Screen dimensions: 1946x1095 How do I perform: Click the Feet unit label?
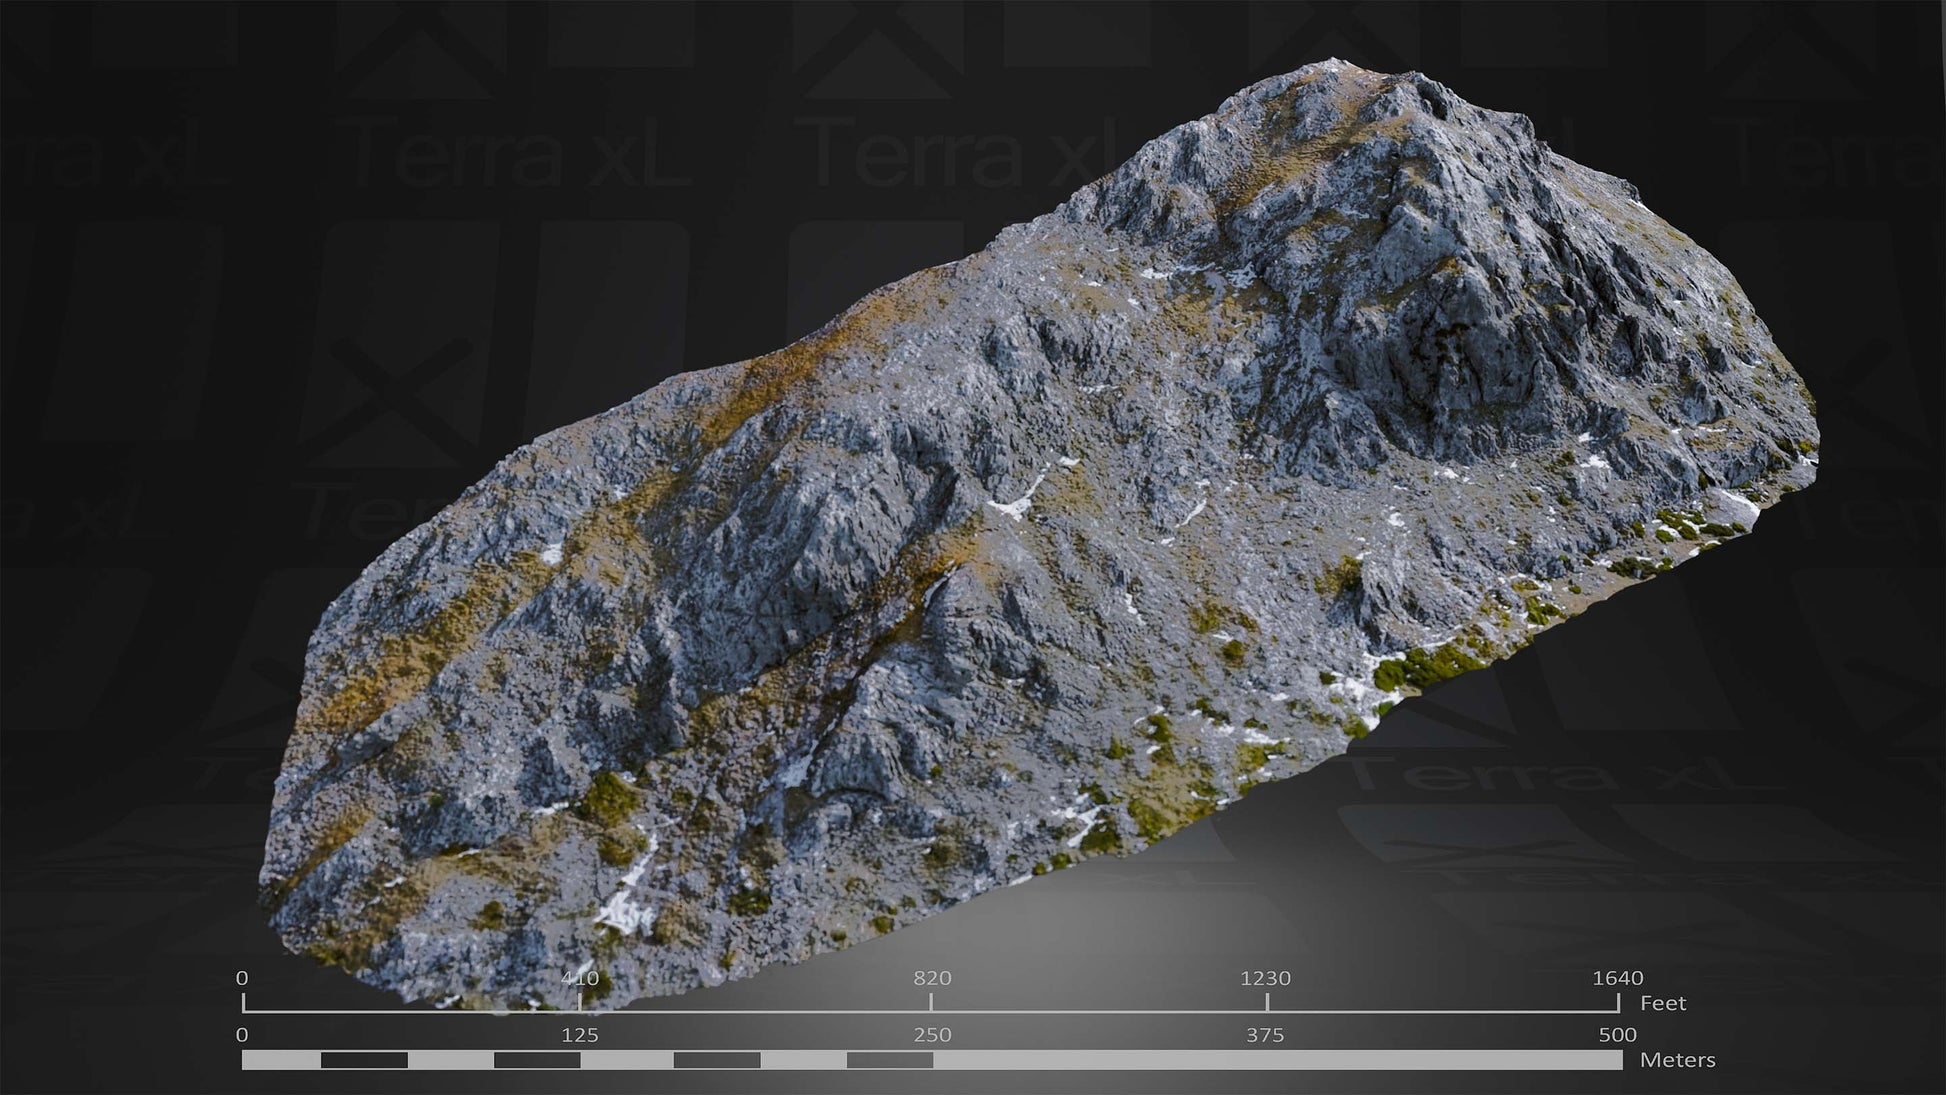click(1663, 1003)
